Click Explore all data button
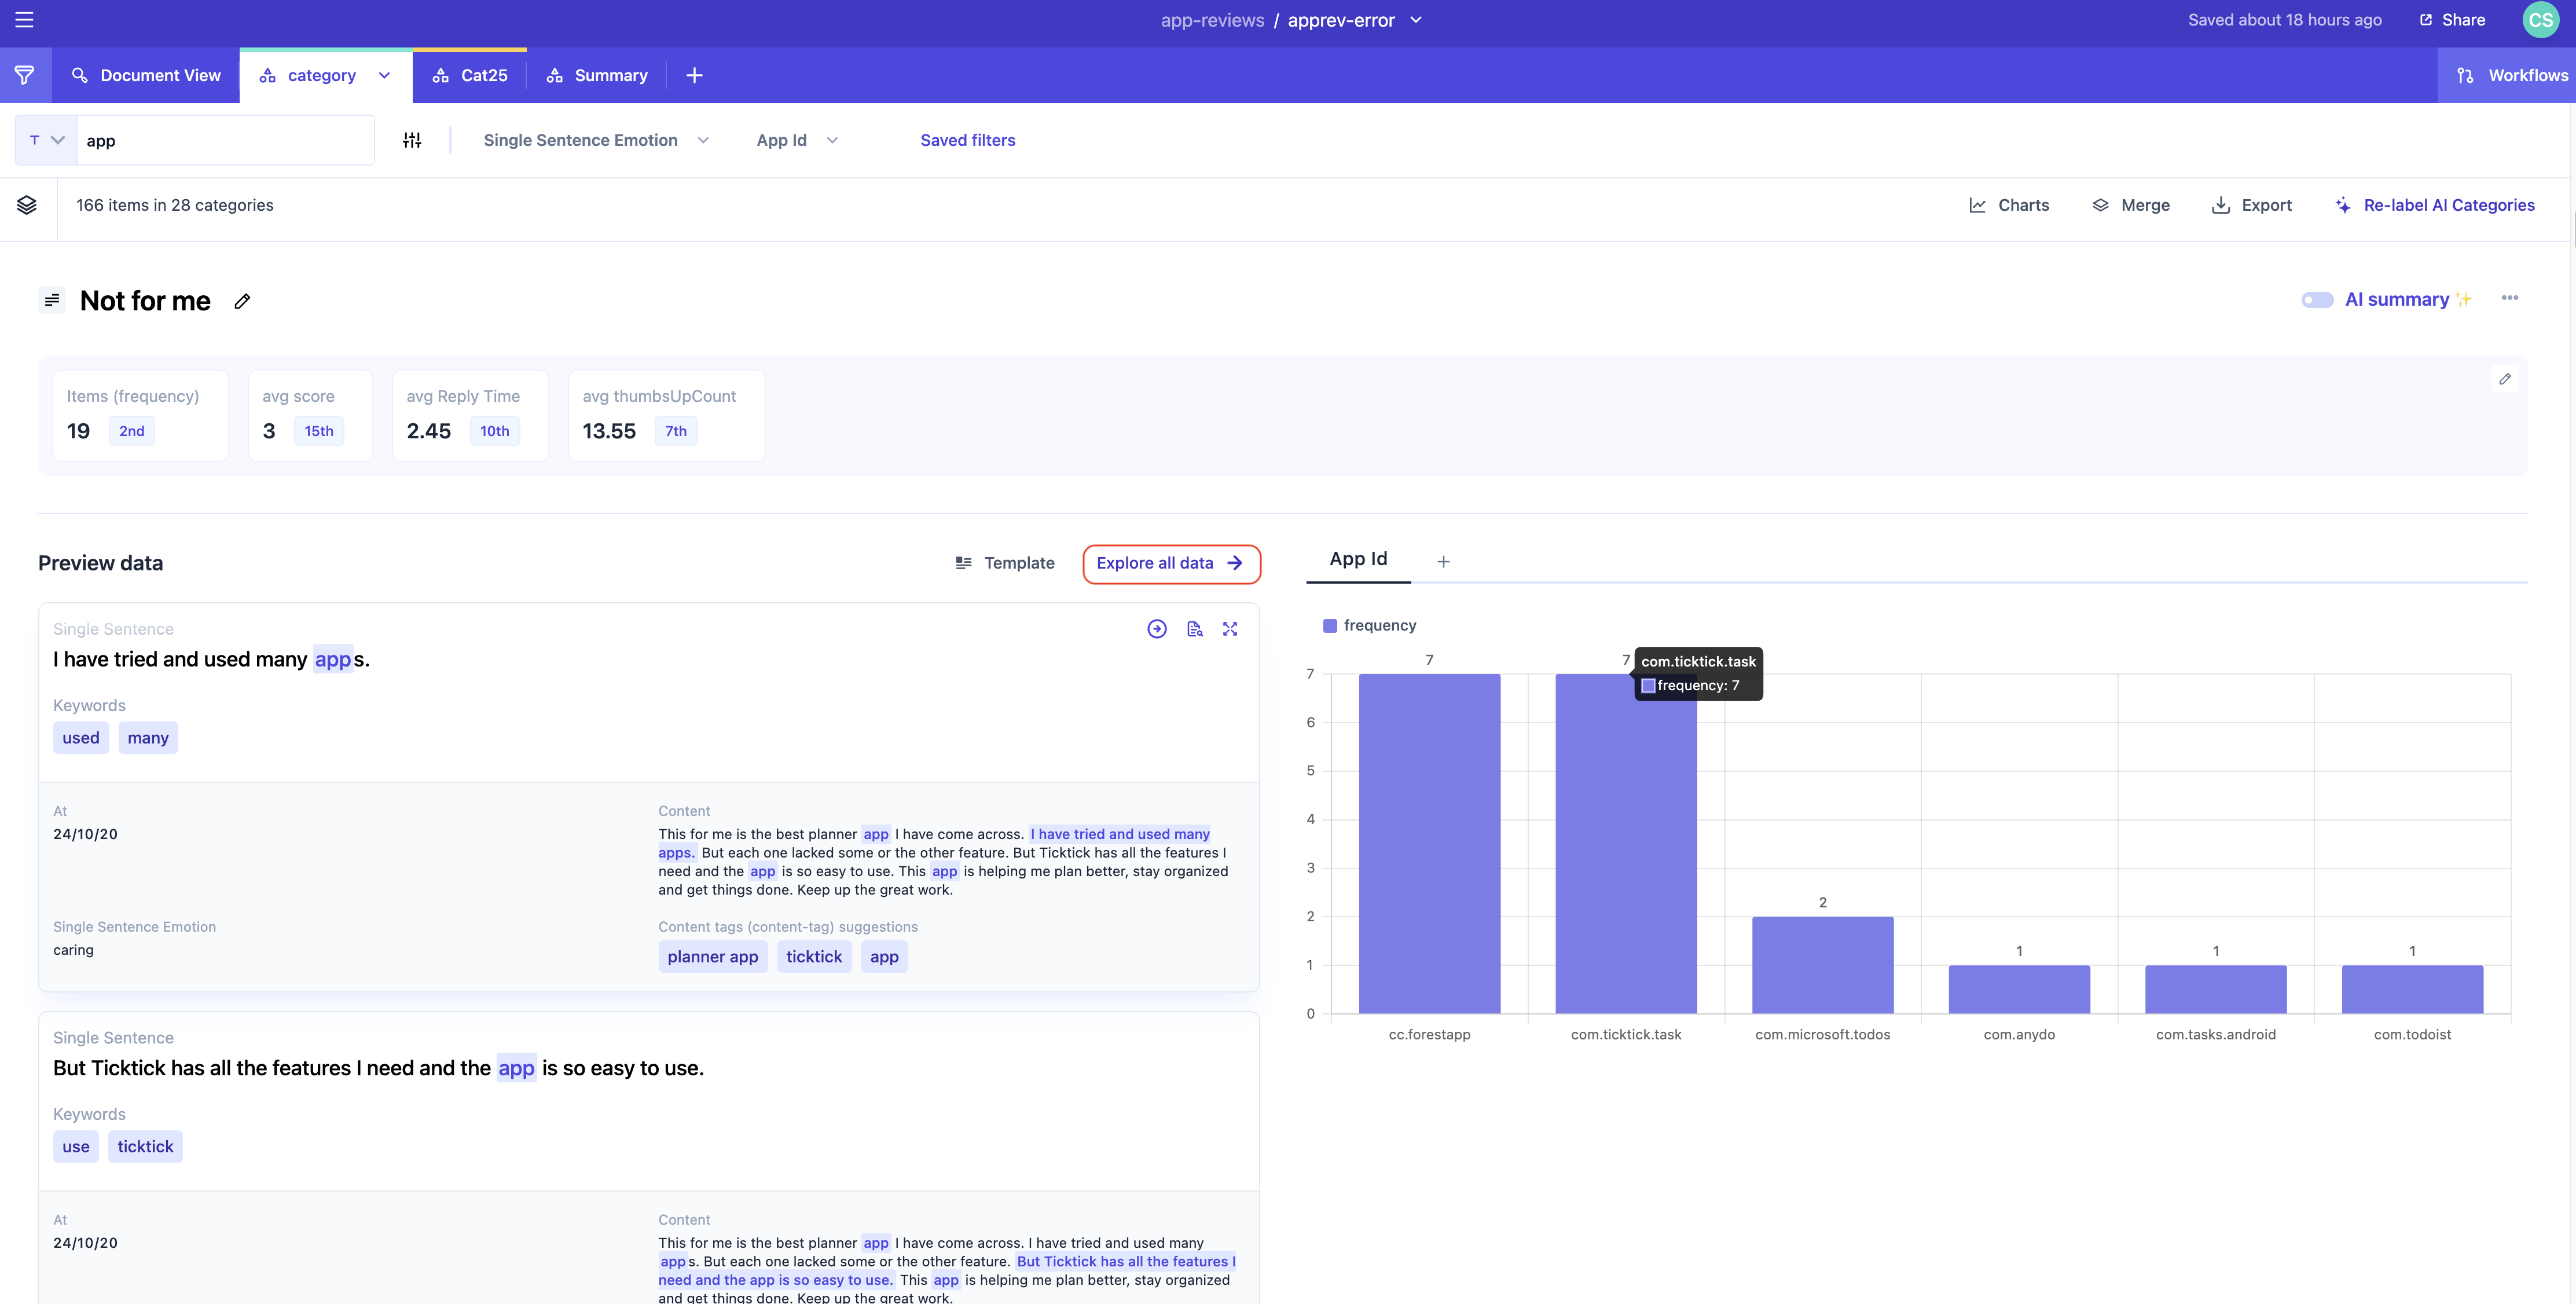Viewport: 2576px width, 1304px height. (x=1170, y=563)
